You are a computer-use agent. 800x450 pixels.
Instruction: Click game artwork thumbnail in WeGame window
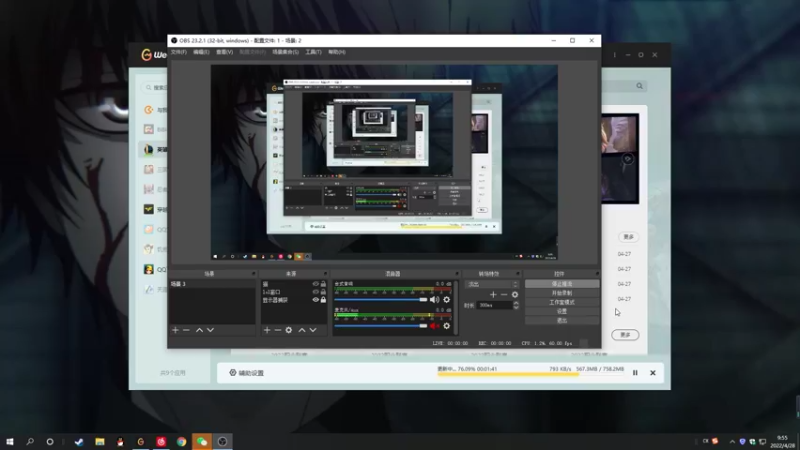[619, 159]
